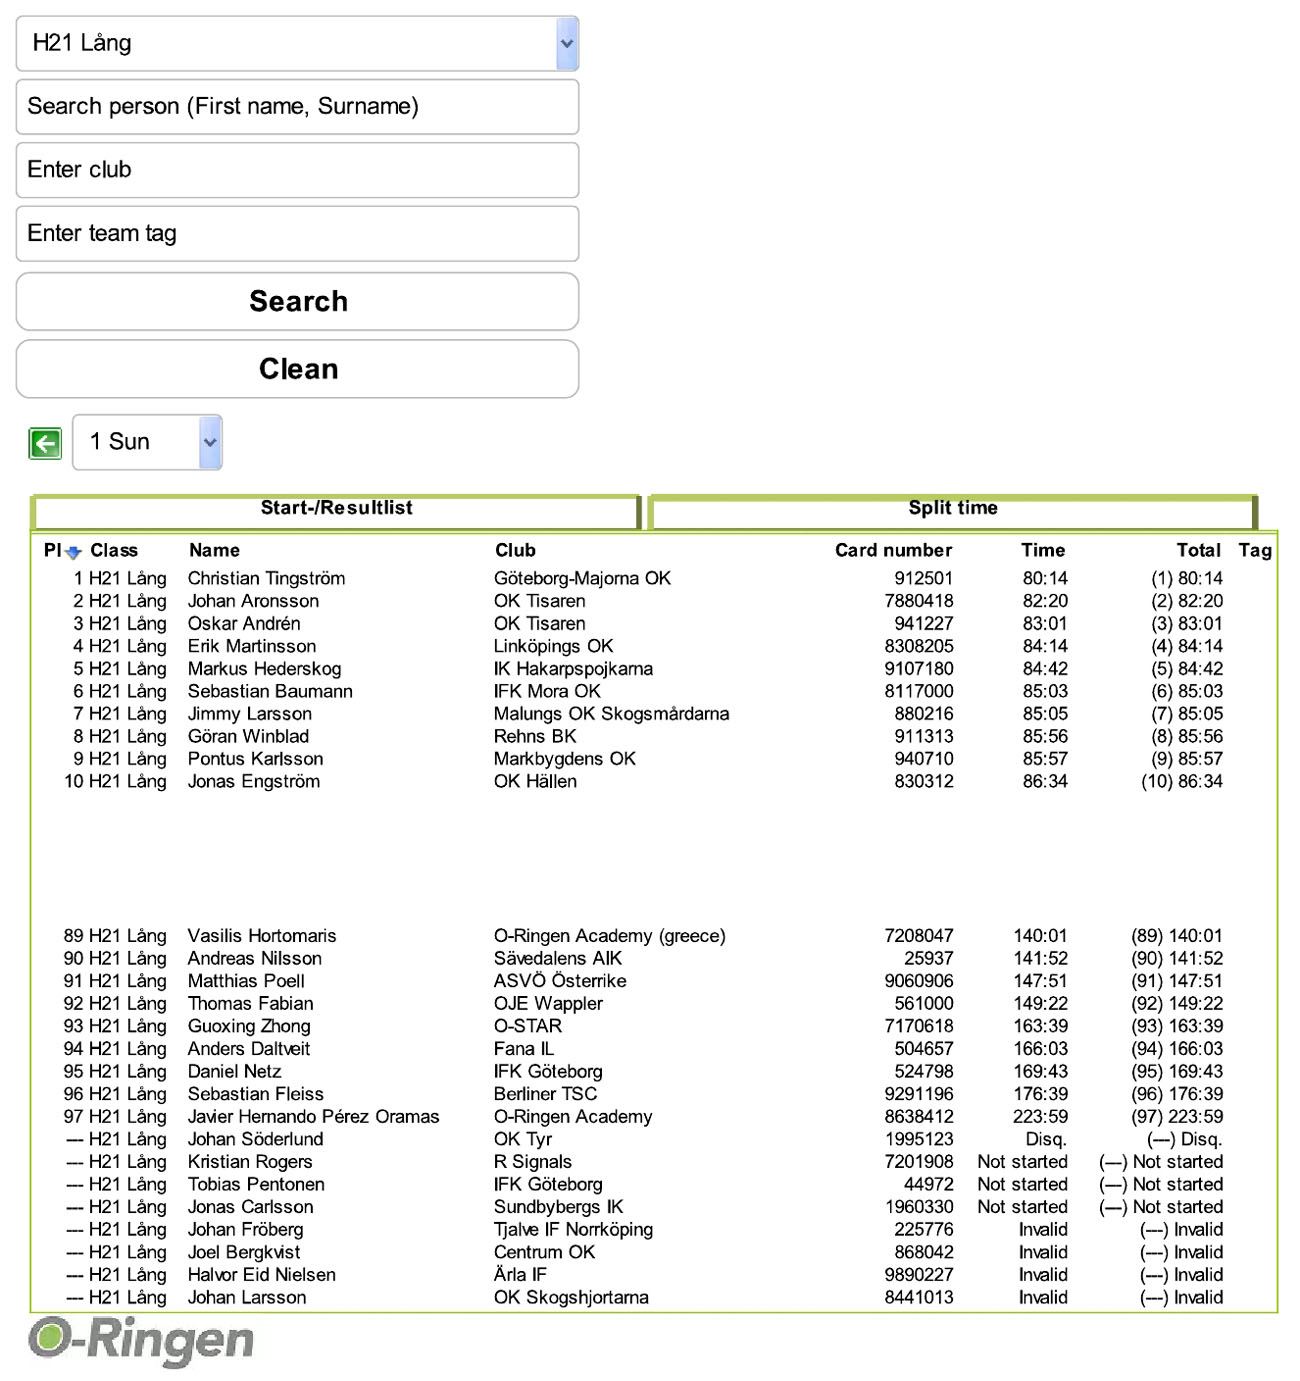Select Johan Aronsson in the result list
This screenshot has width=1300, height=1381.
click(x=253, y=601)
